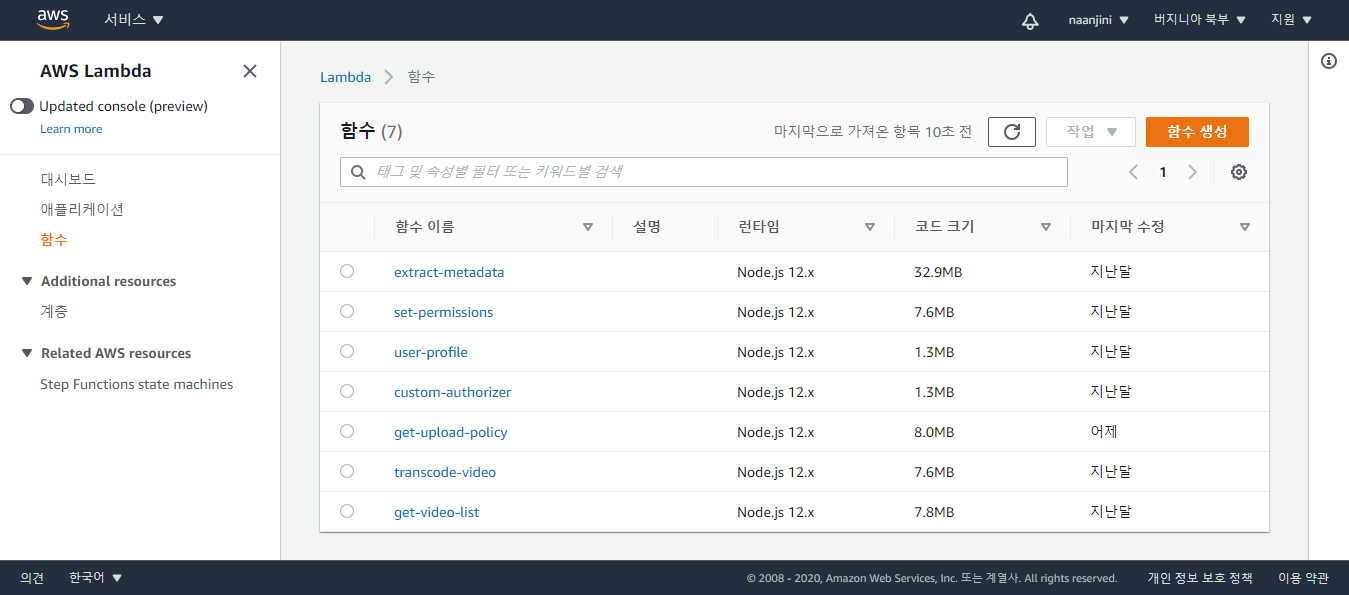Open 개인 정보 보호 정책 link
Screen dimensions: 1349x595
point(1200,578)
